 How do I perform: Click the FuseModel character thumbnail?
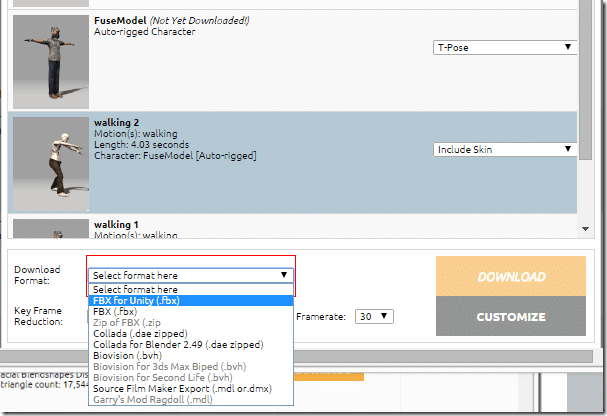tap(49, 58)
